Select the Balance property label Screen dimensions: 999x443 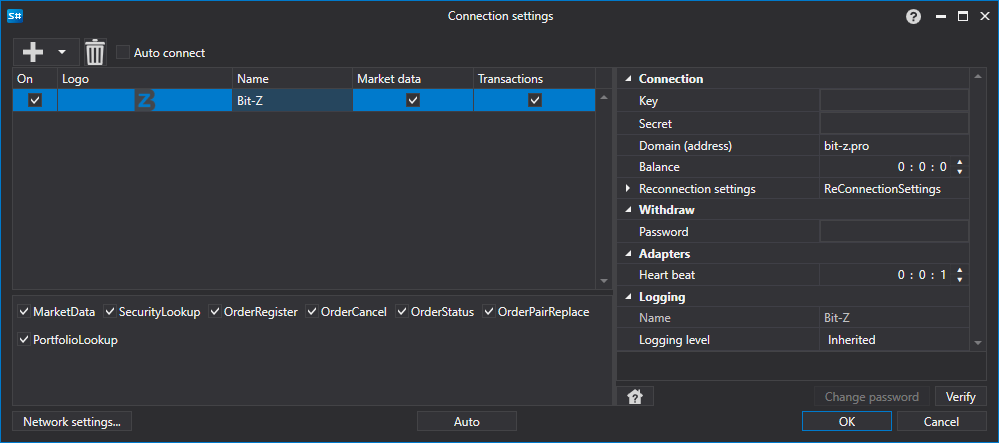tap(659, 167)
